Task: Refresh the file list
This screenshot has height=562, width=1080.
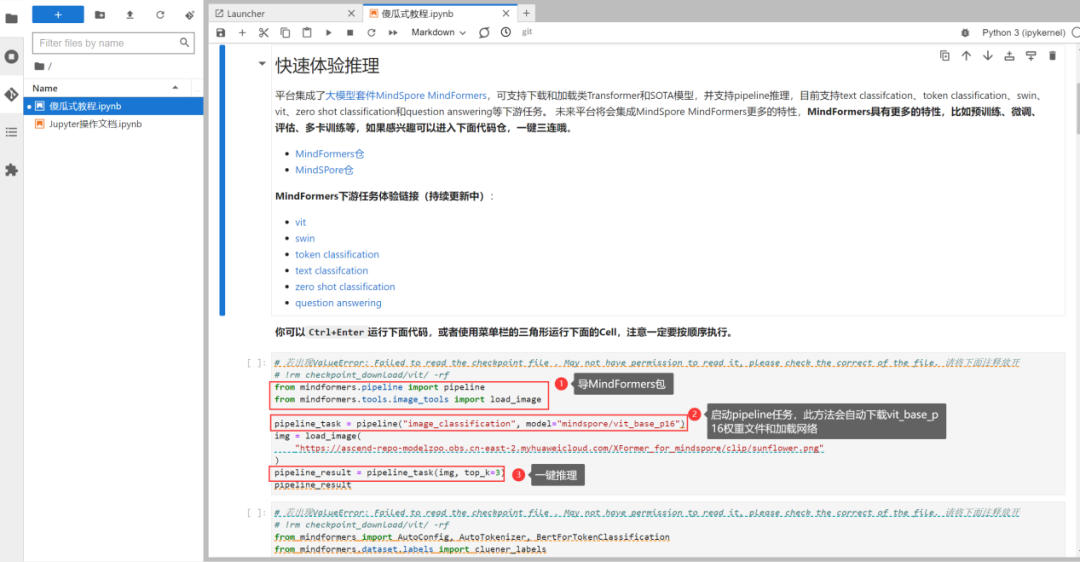Action: click(x=160, y=14)
